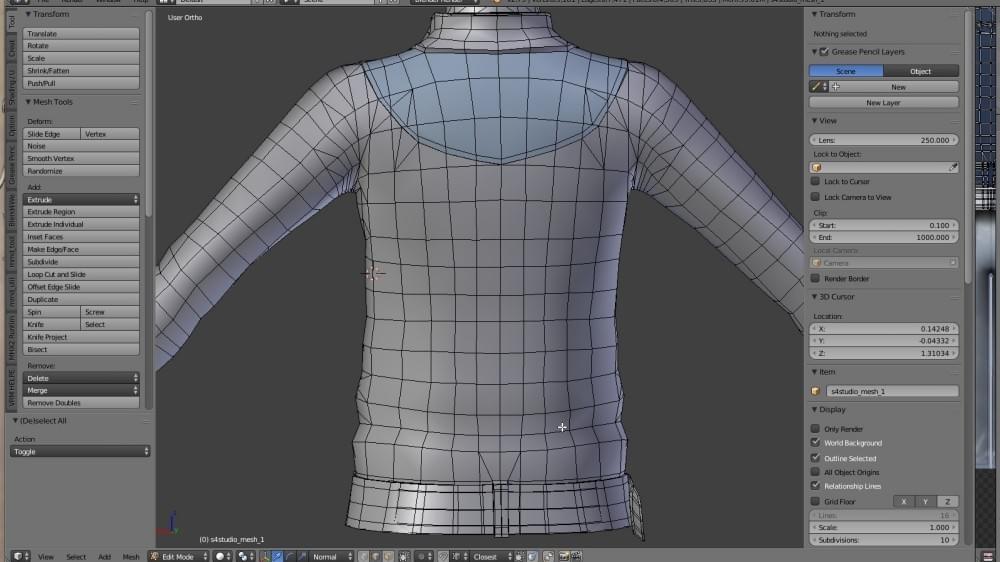Switch to face select mode
Image resolution: width=1000 pixels, height=562 pixels.
(387, 556)
